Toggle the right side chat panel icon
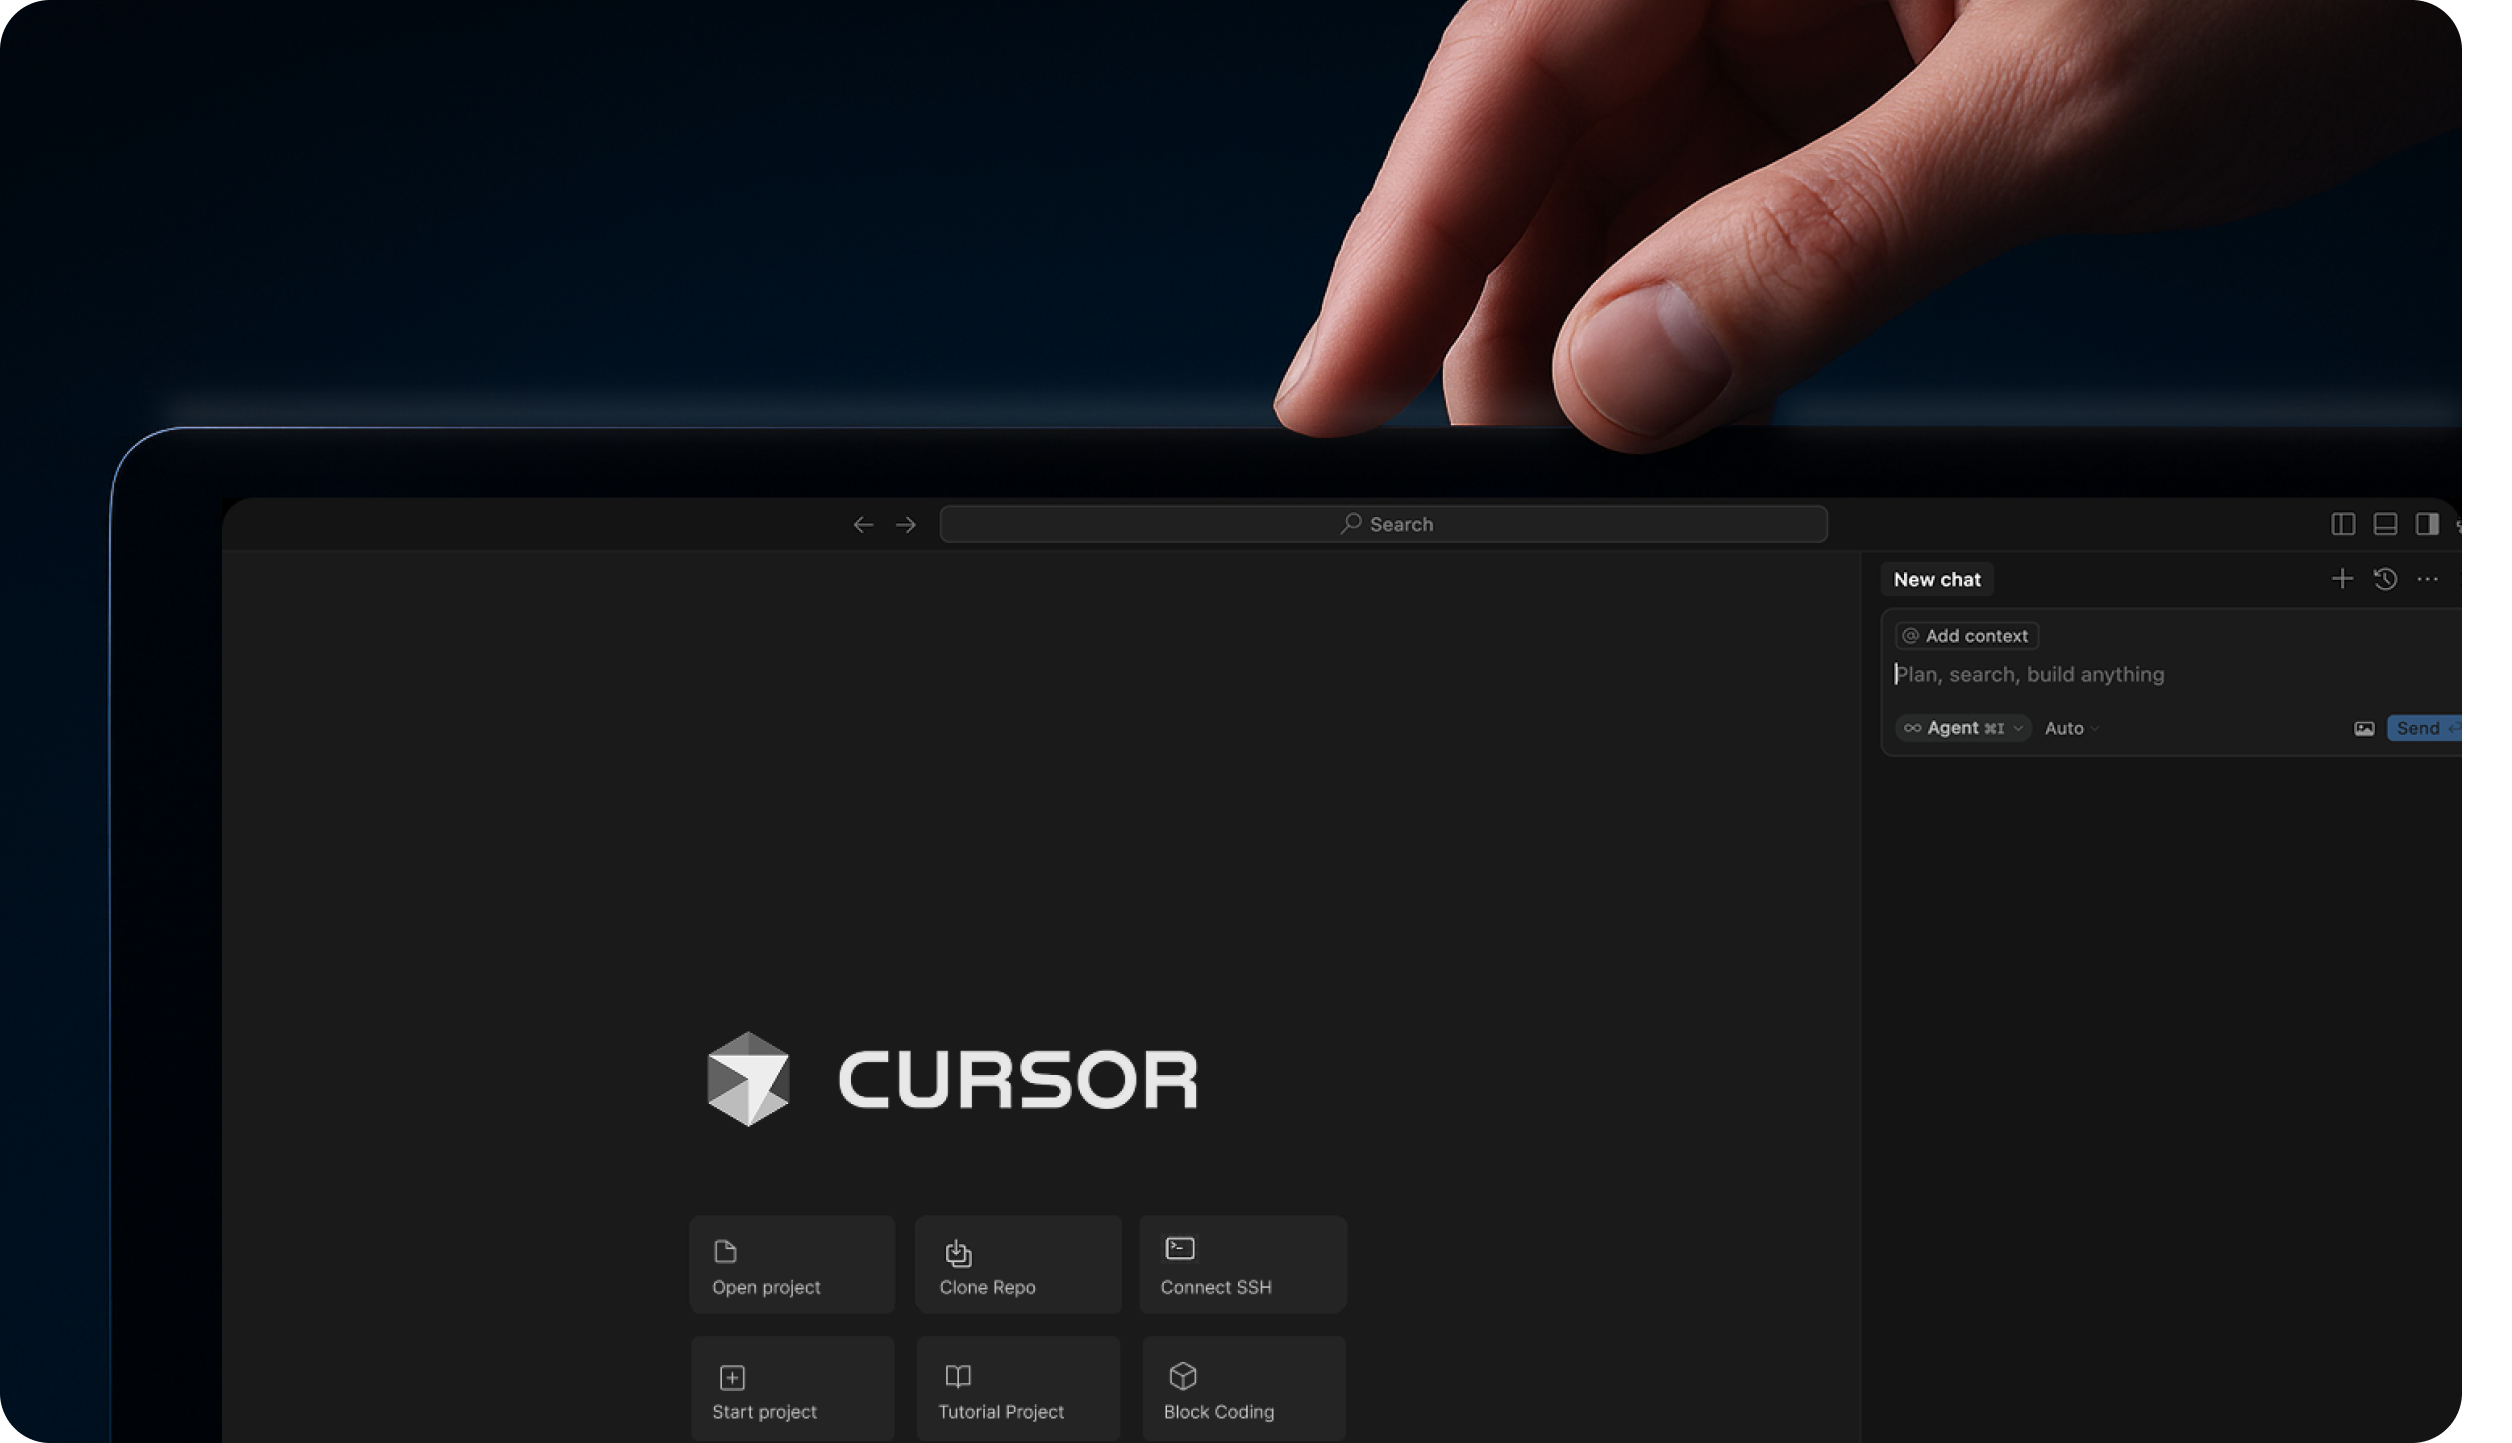 [x=2427, y=524]
